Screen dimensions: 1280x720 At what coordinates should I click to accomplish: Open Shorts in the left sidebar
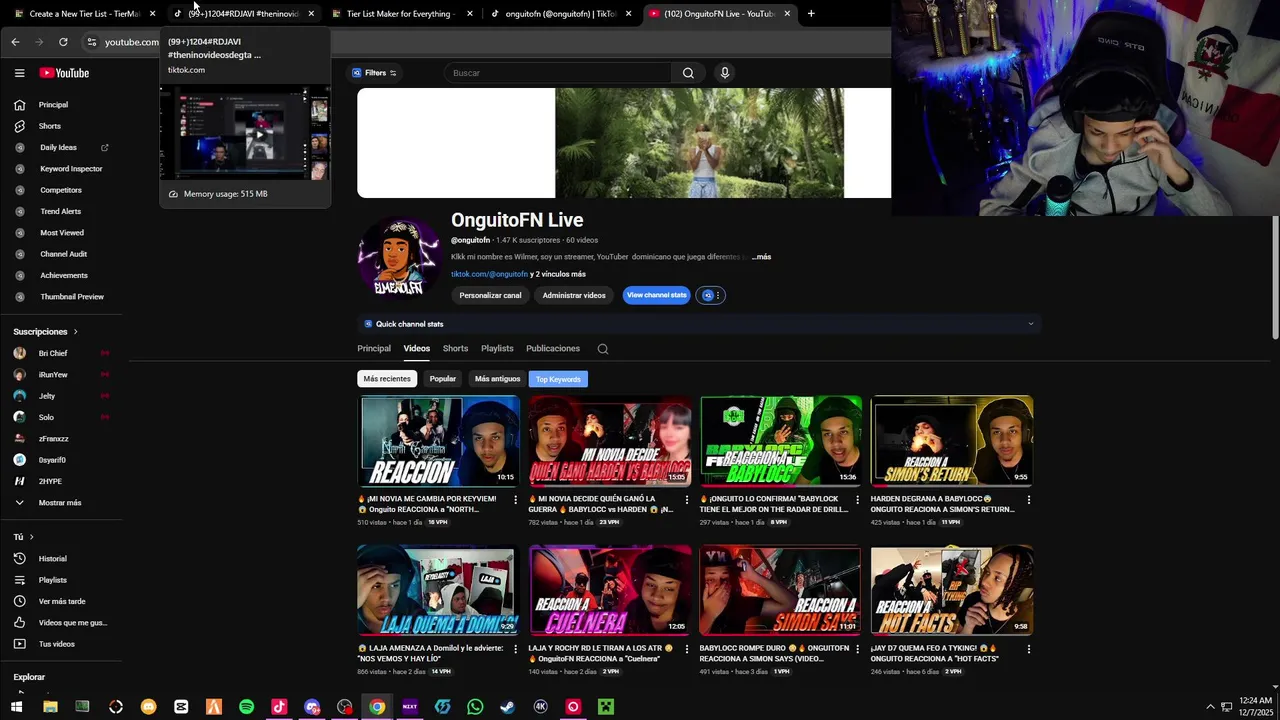click(50, 126)
